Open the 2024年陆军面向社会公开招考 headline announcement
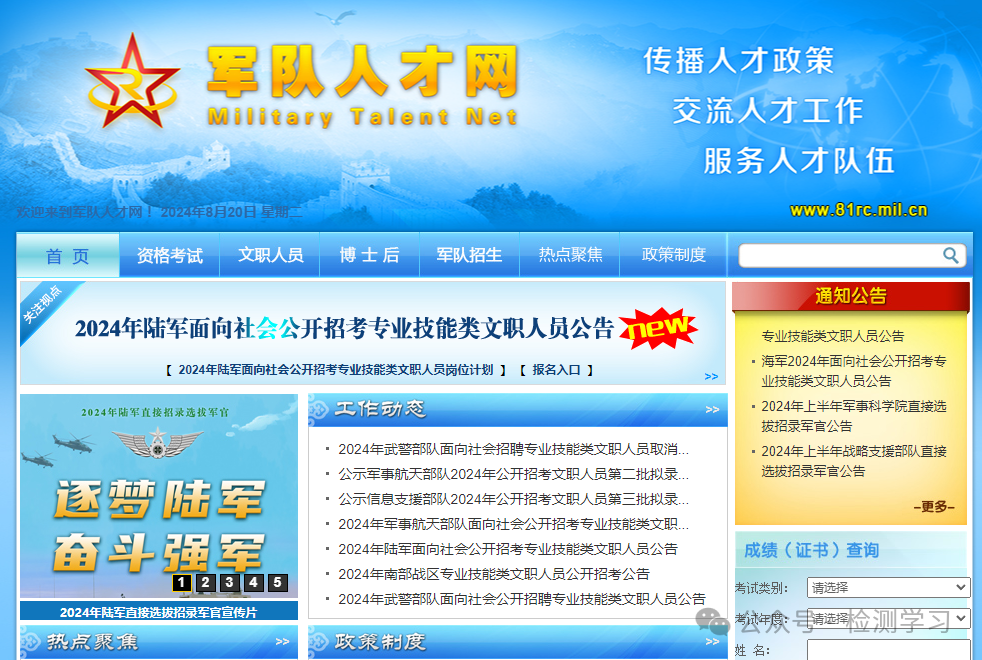The width and height of the screenshot is (982, 660). pos(344,328)
